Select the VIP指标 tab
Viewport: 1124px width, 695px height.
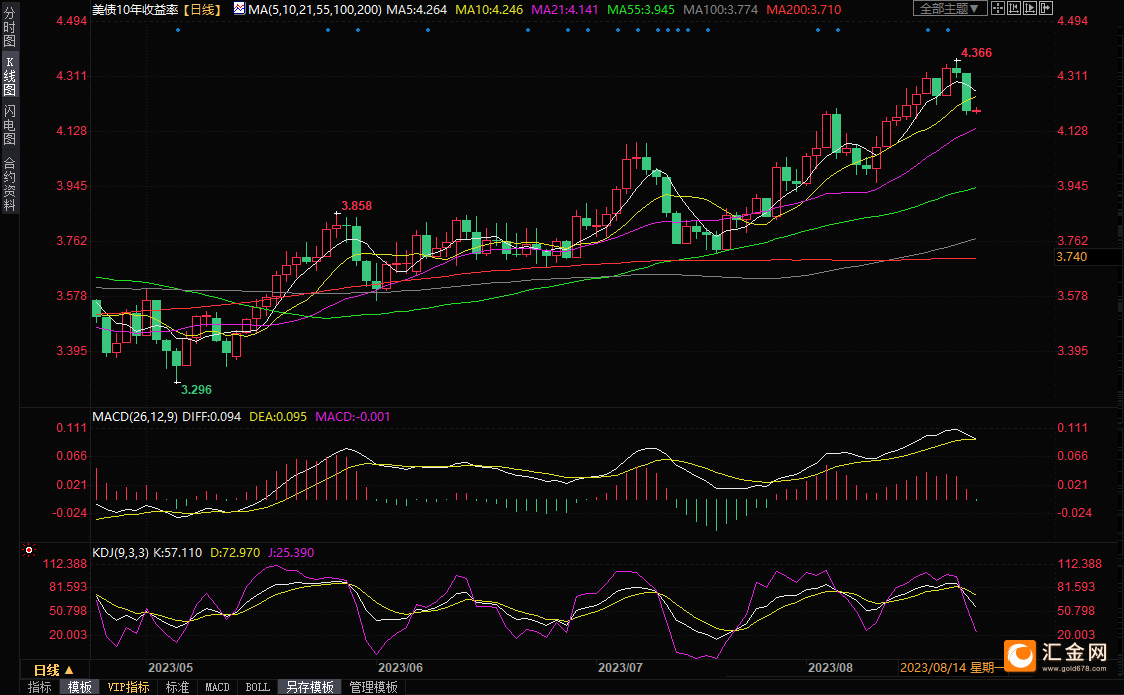point(128,687)
